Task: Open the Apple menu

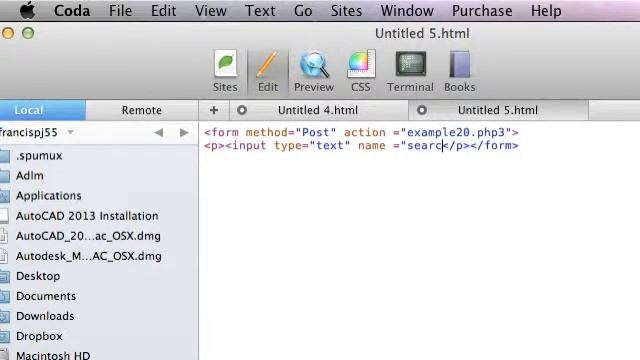Action: coord(27,11)
